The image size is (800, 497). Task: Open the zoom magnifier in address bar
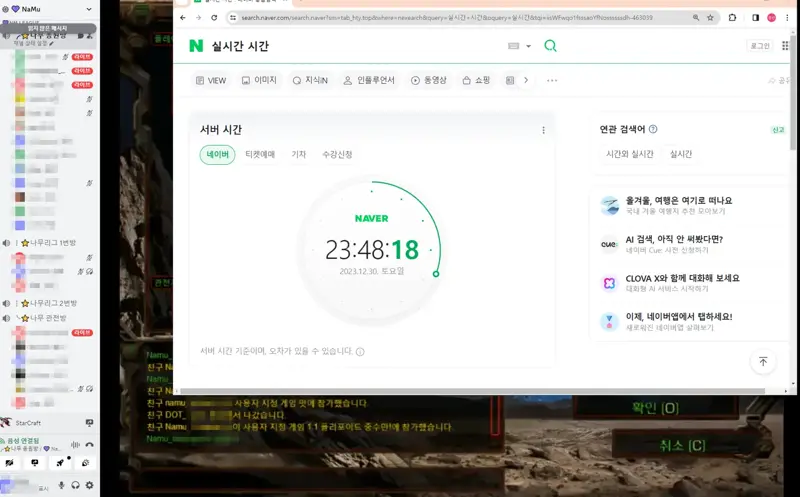696,17
